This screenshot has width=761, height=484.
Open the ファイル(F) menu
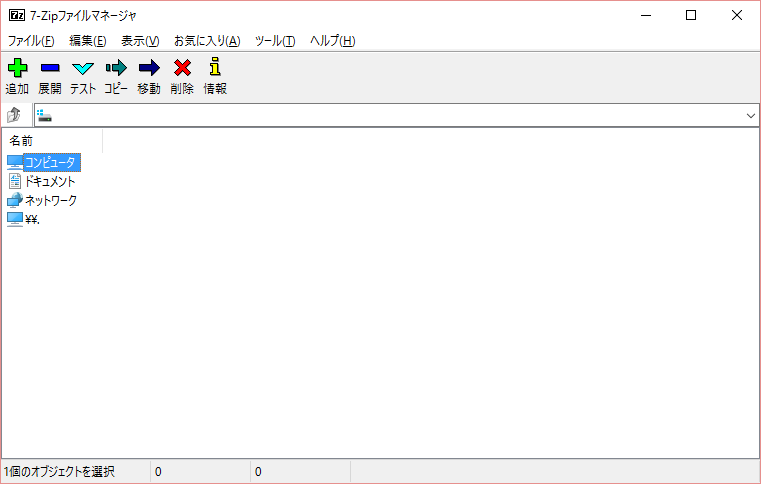[31, 41]
